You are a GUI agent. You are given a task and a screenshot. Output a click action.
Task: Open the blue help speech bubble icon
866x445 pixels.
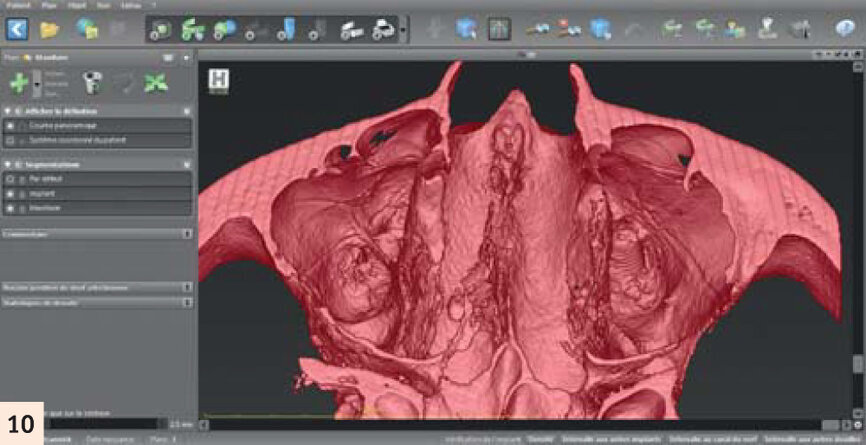click(844, 28)
